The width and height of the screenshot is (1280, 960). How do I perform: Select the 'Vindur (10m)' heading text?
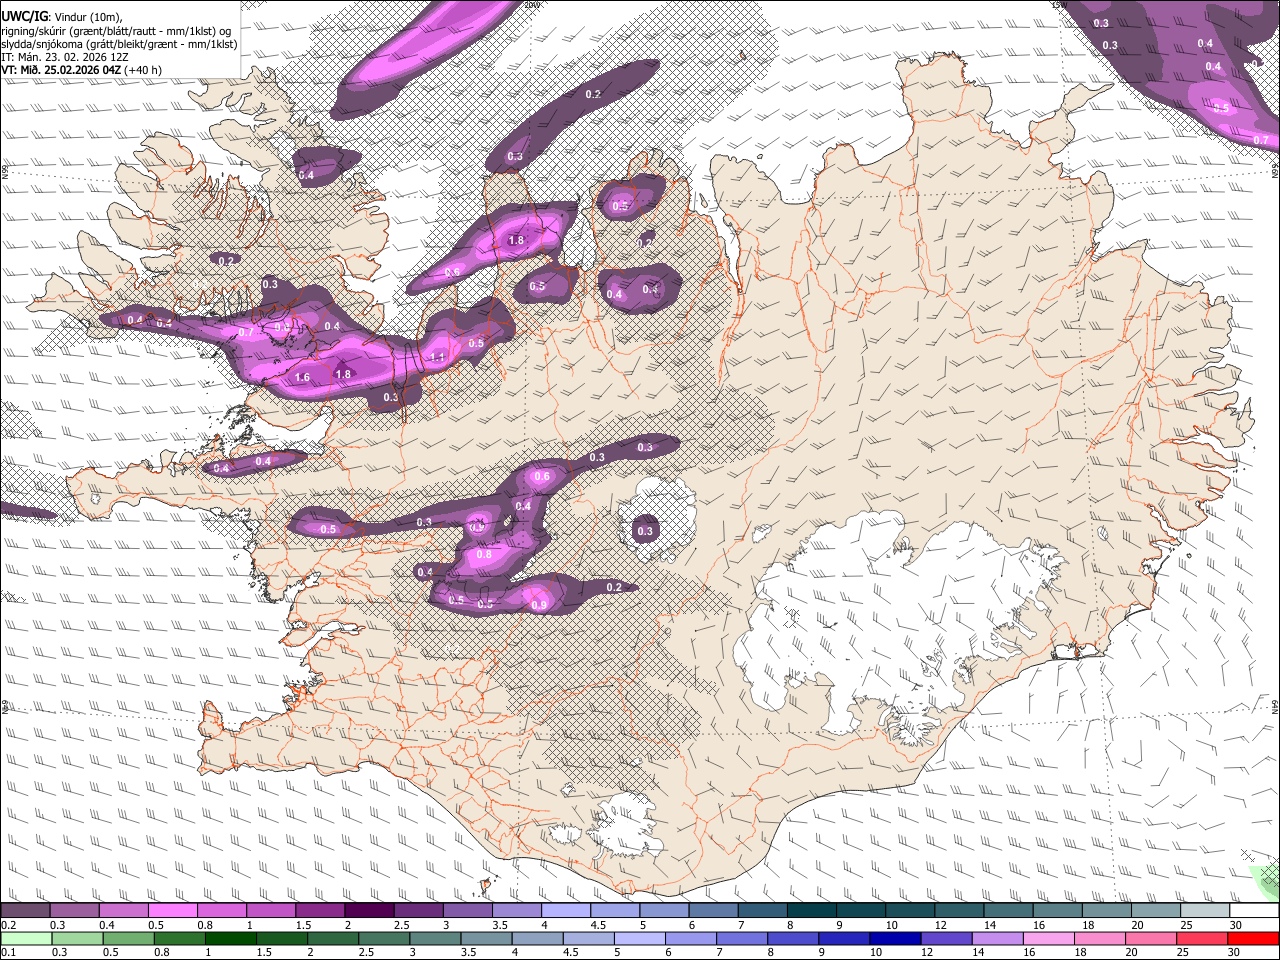tap(87, 17)
